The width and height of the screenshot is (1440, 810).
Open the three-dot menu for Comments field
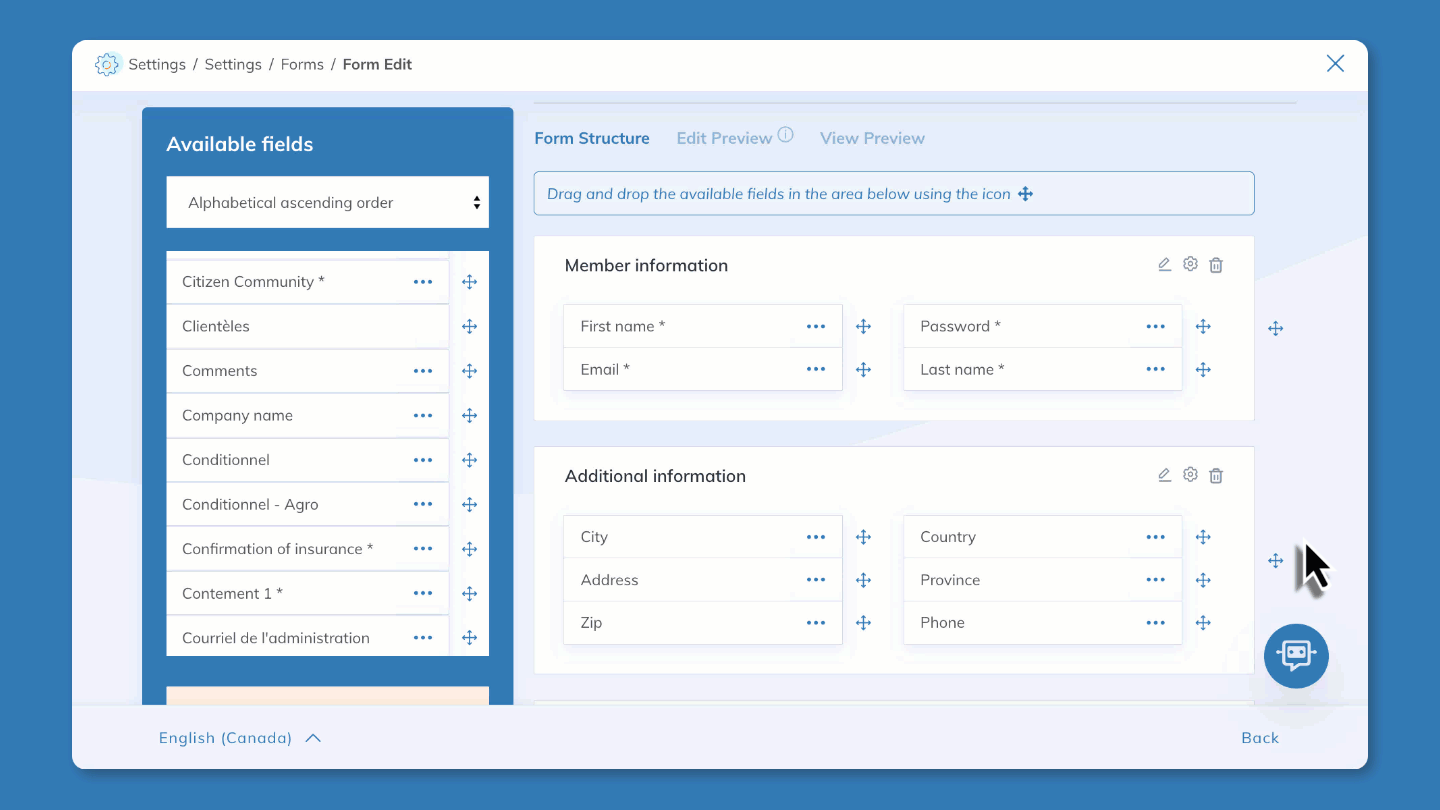point(423,371)
